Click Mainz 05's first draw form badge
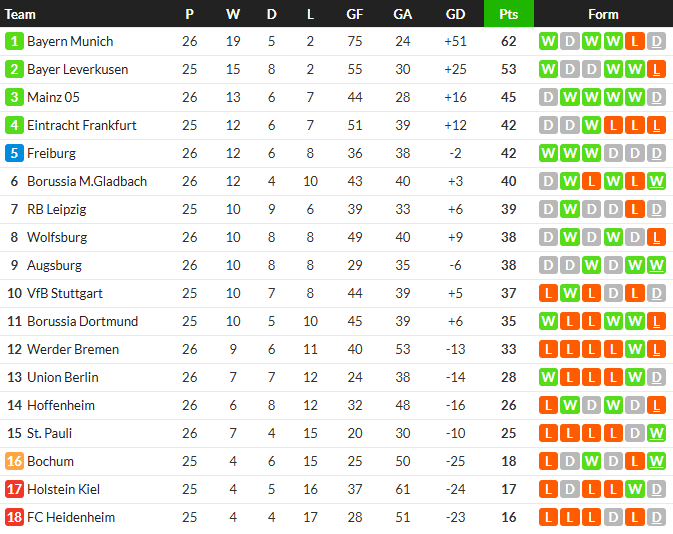 [548, 97]
